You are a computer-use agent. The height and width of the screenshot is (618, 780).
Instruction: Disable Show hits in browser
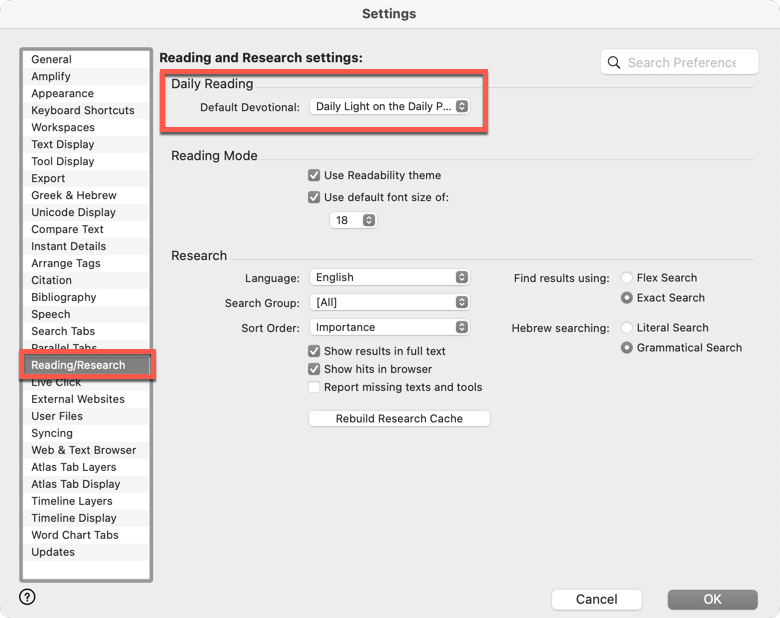coord(314,369)
